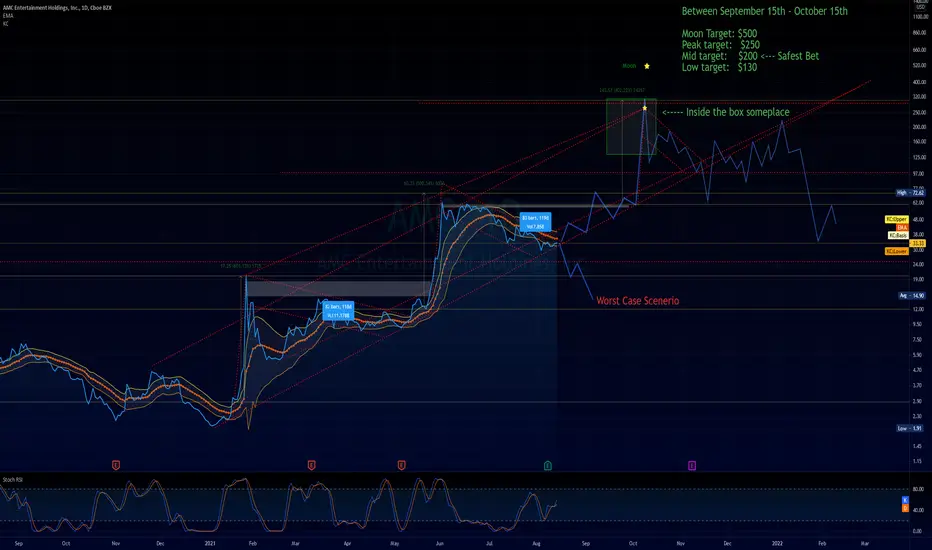The height and width of the screenshot is (550, 932).
Task: Click the Low 1.91 price label
Action: 911,428
